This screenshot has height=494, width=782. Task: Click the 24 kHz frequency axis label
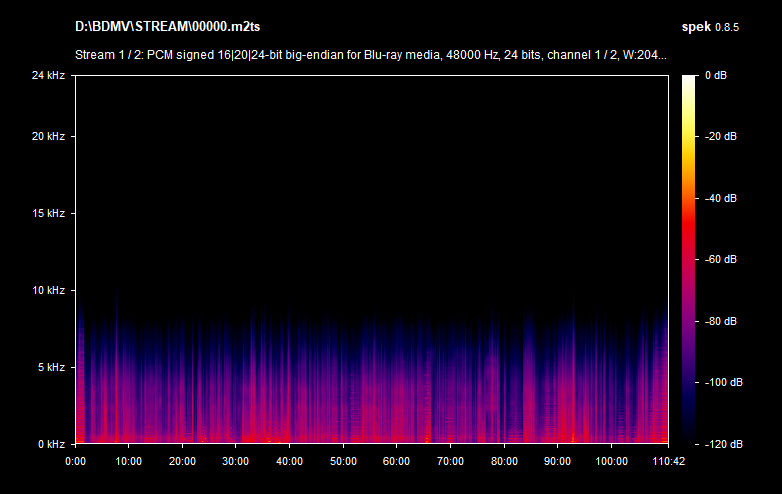pyautogui.click(x=48, y=75)
